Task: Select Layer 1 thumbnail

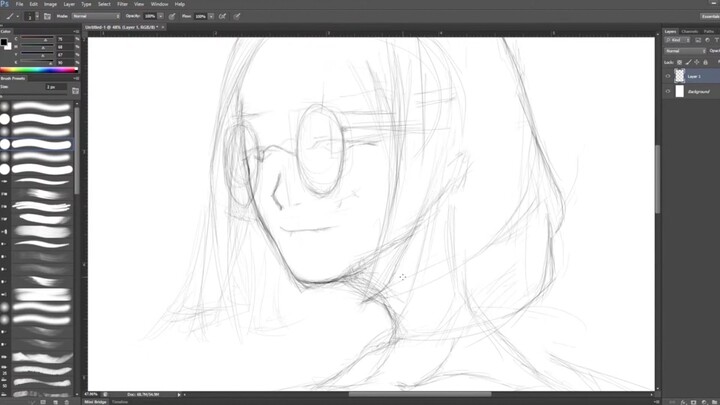Action: tap(680, 76)
